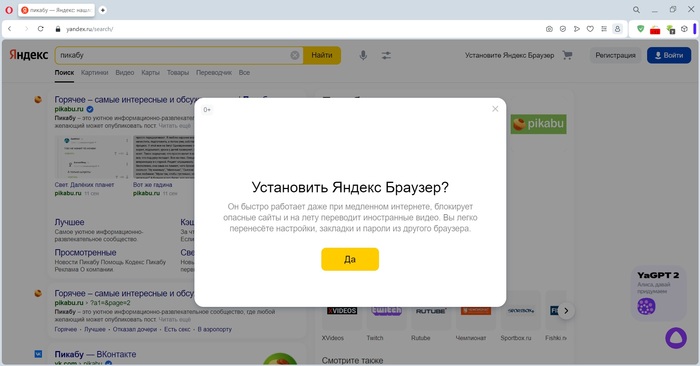Viewport: 700px width, 366px height.
Task: Select the Поиск search tab
Action: (x=64, y=72)
